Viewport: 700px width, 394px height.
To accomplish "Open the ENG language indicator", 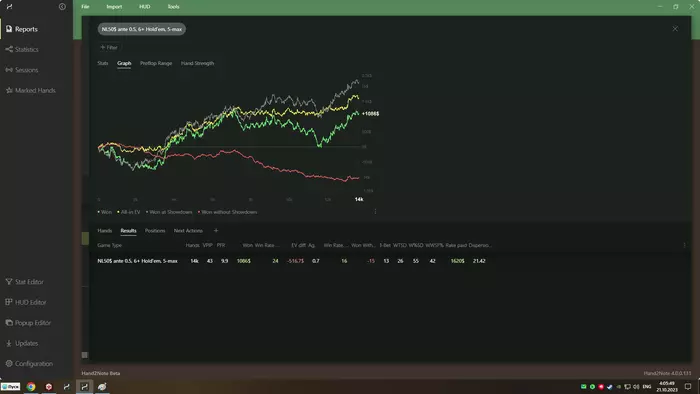I will coord(646,386).
